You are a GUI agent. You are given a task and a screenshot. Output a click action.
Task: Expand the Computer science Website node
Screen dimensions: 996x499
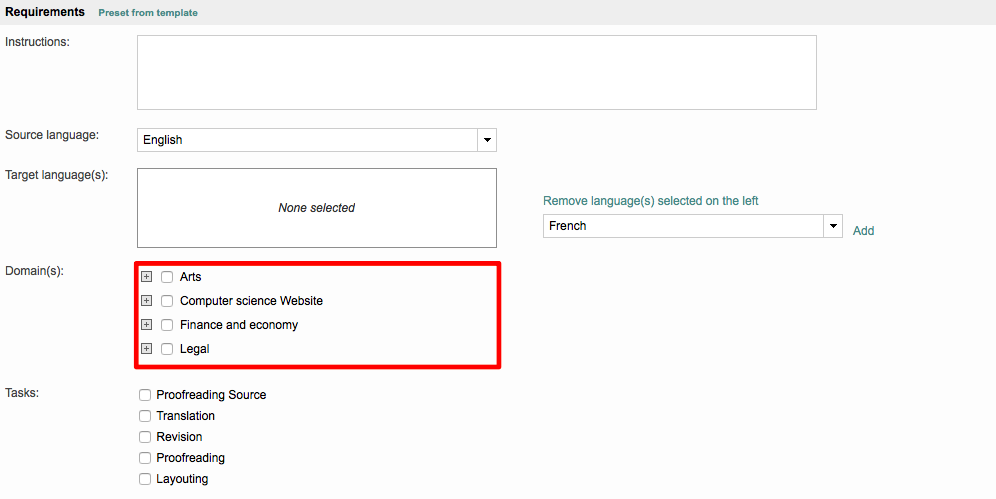tap(146, 301)
